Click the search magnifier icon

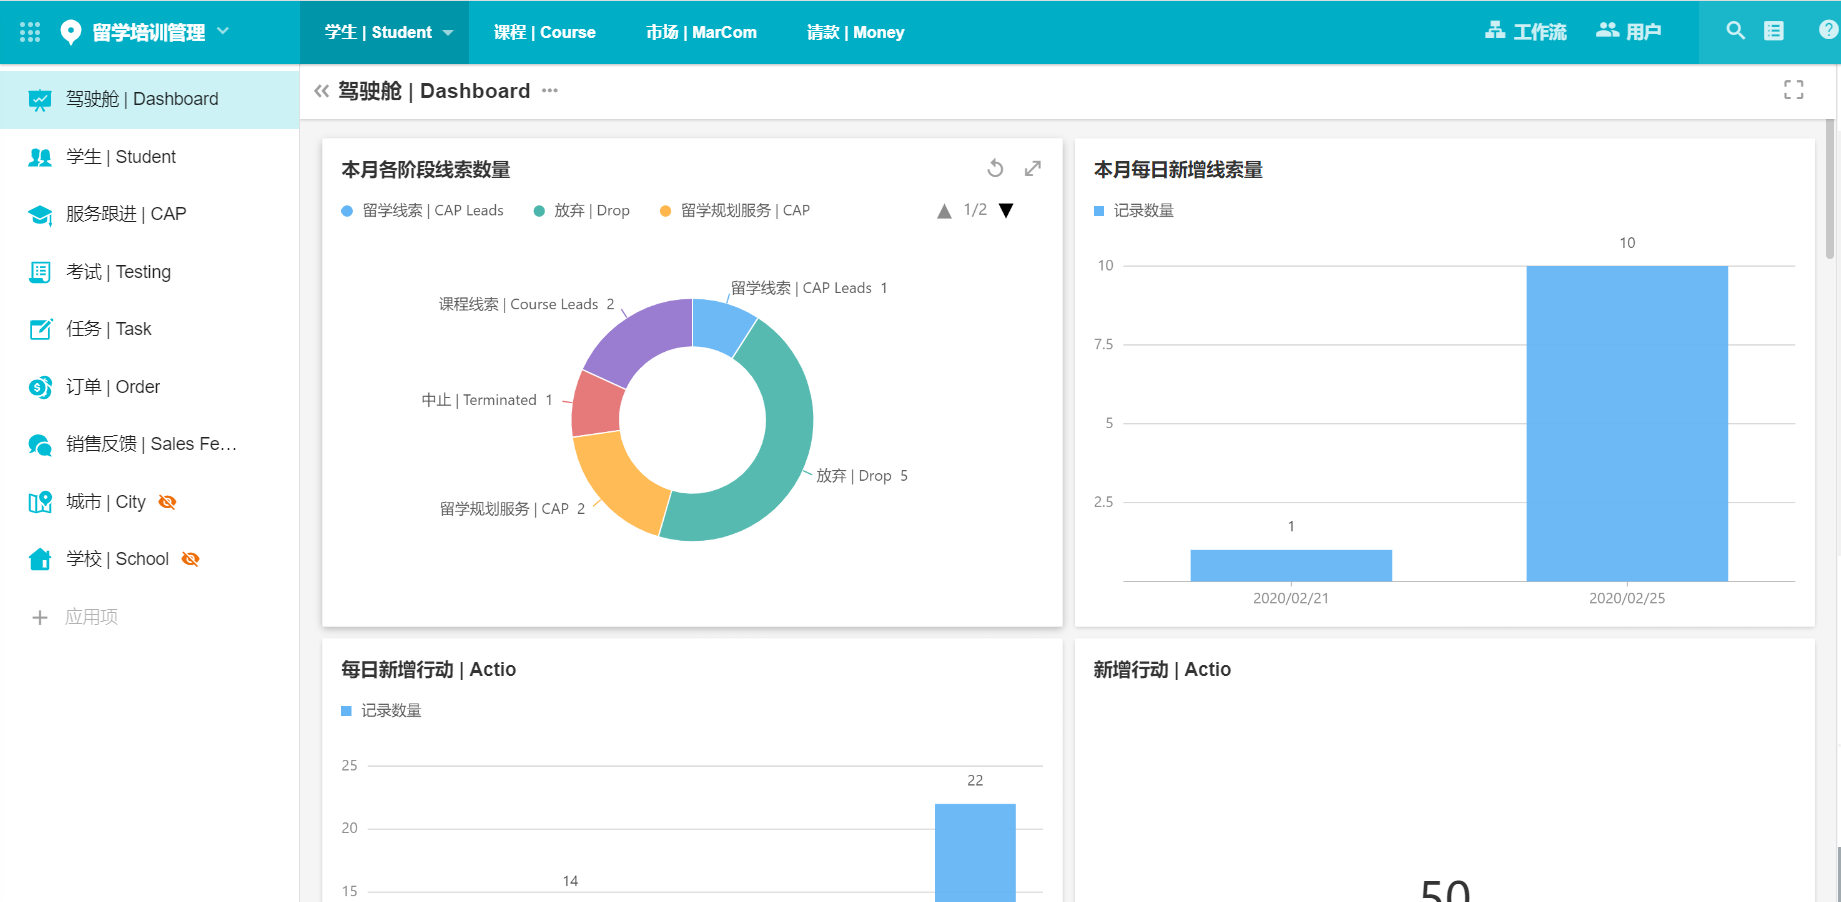[1735, 31]
